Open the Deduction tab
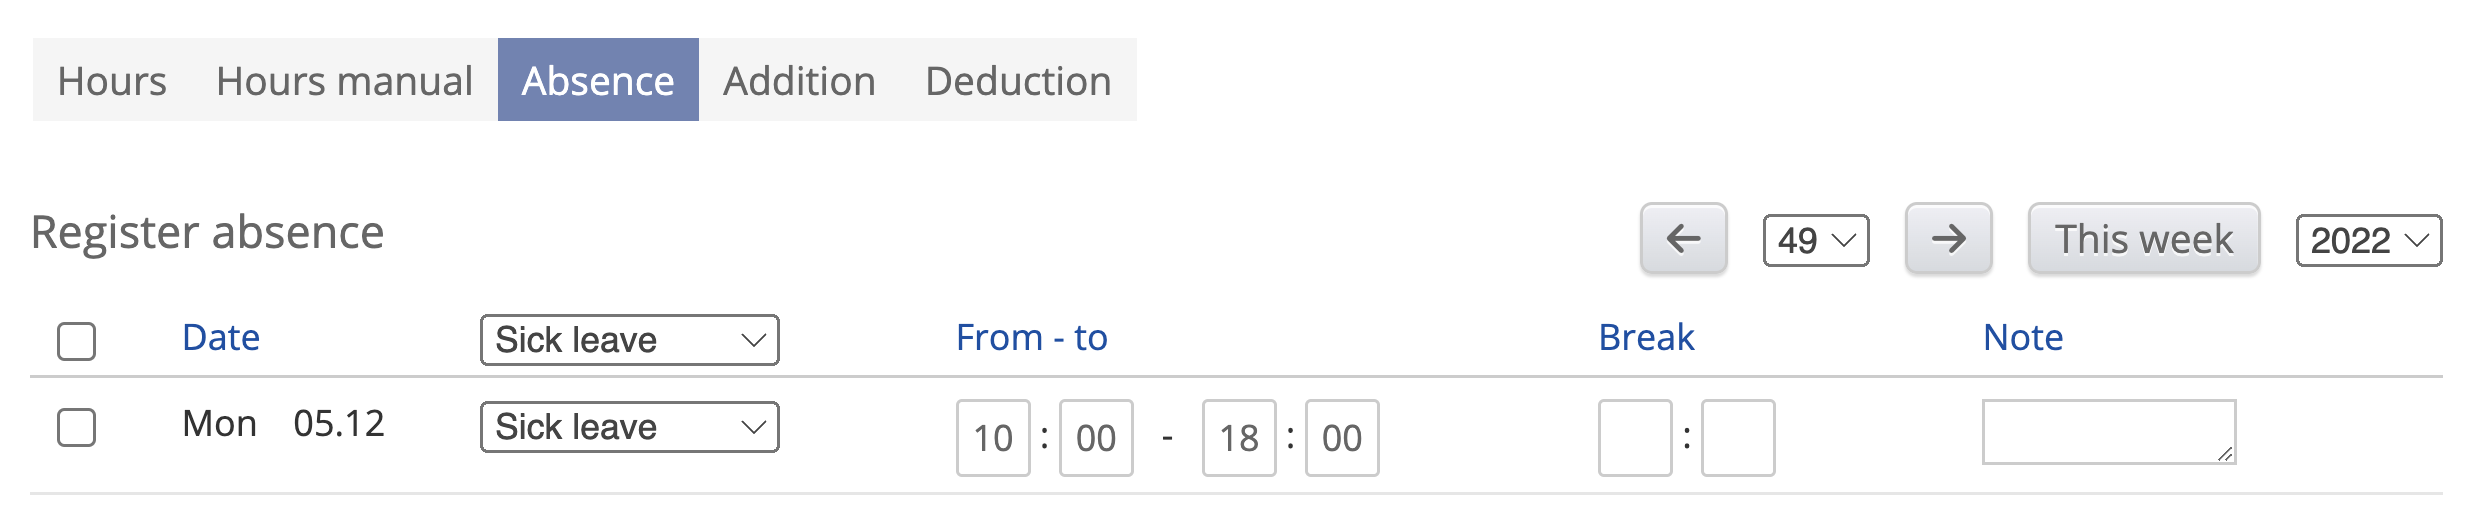 pyautogui.click(x=1018, y=81)
